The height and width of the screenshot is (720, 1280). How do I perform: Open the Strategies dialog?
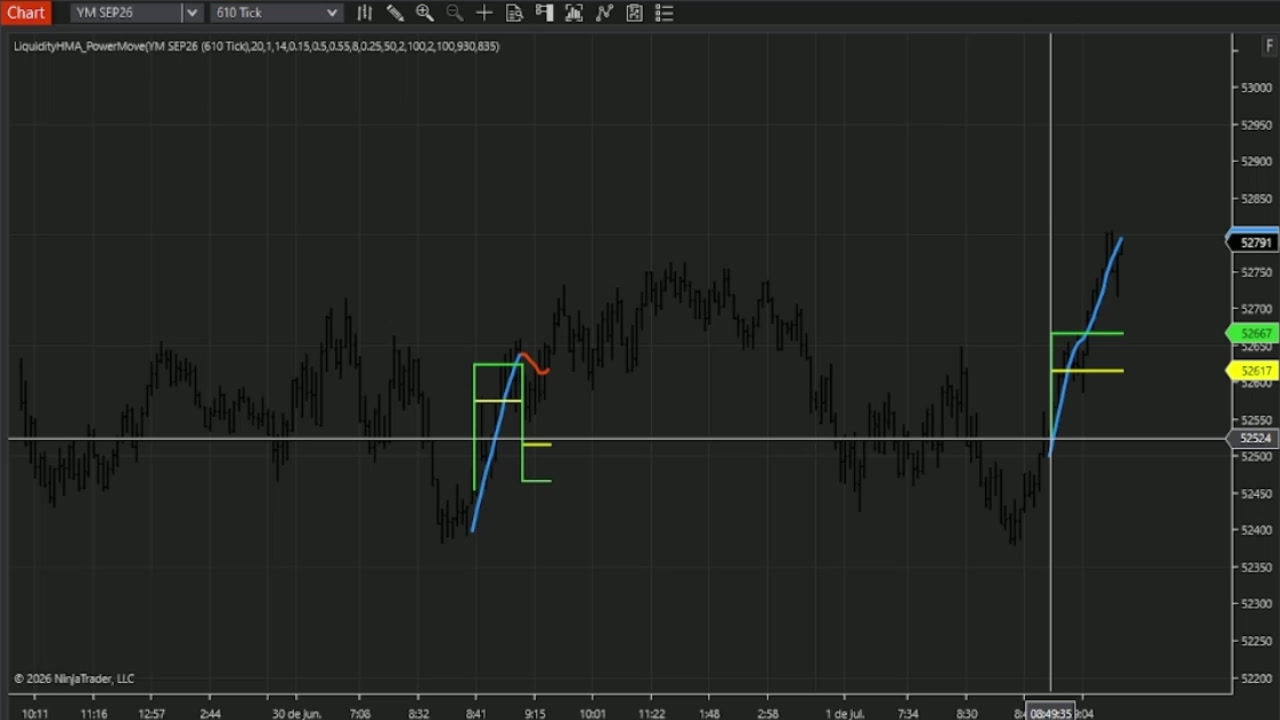tap(604, 13)
